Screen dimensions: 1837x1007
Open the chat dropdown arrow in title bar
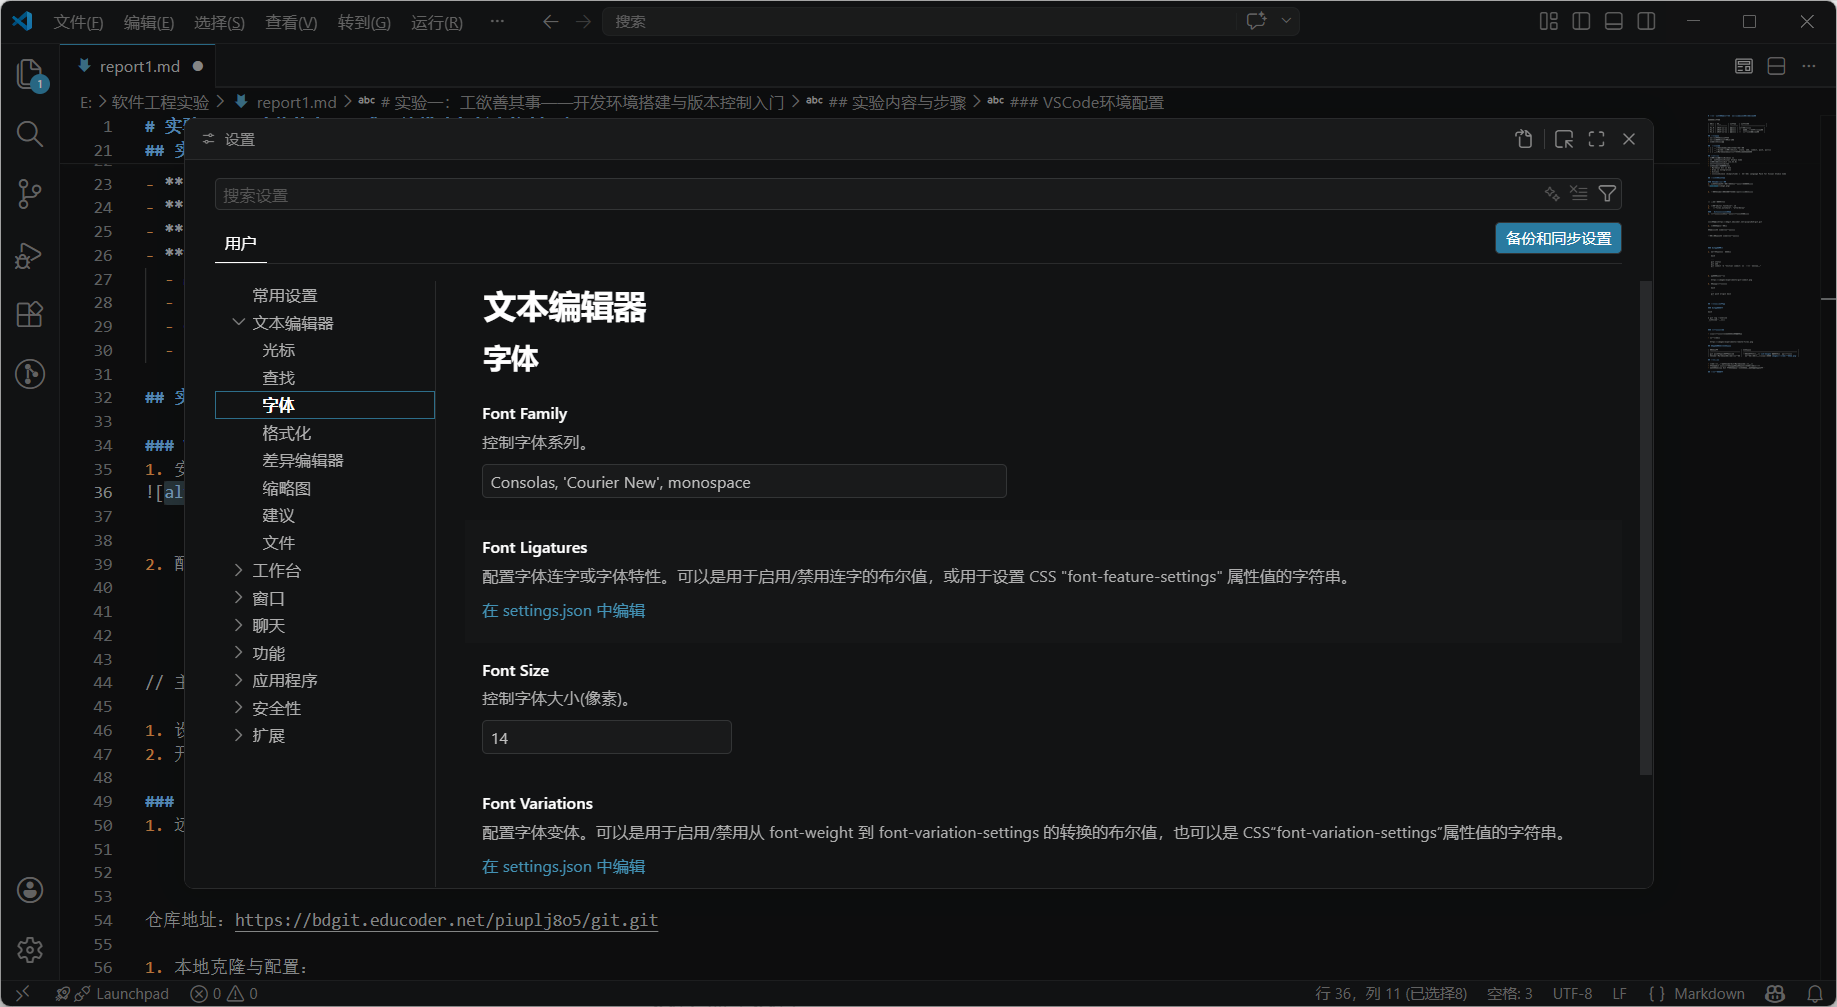point(1286,21)
